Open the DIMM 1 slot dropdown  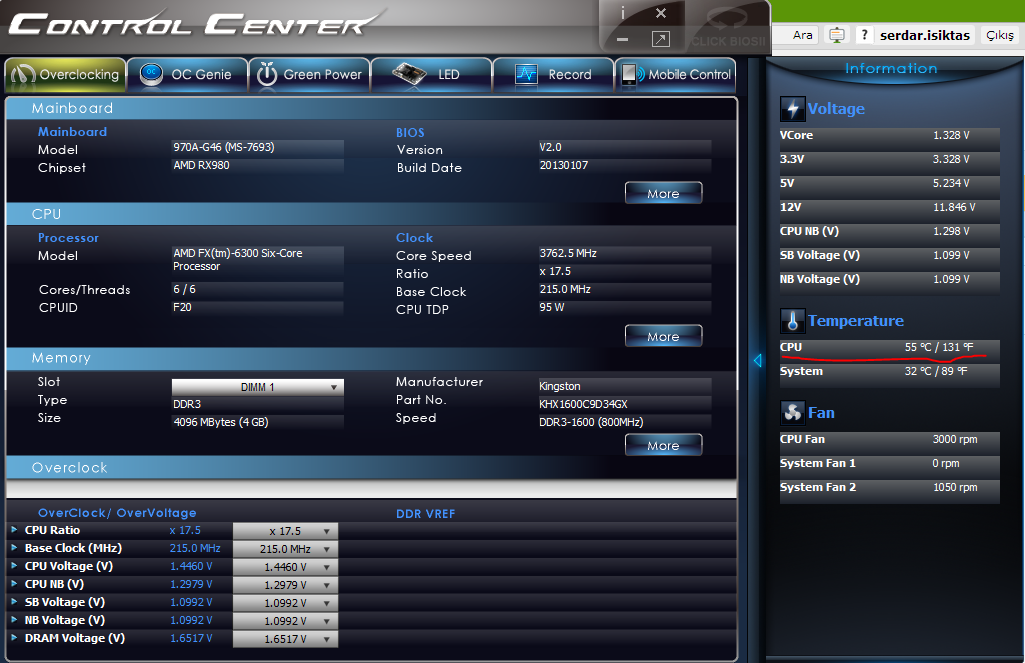258,387
